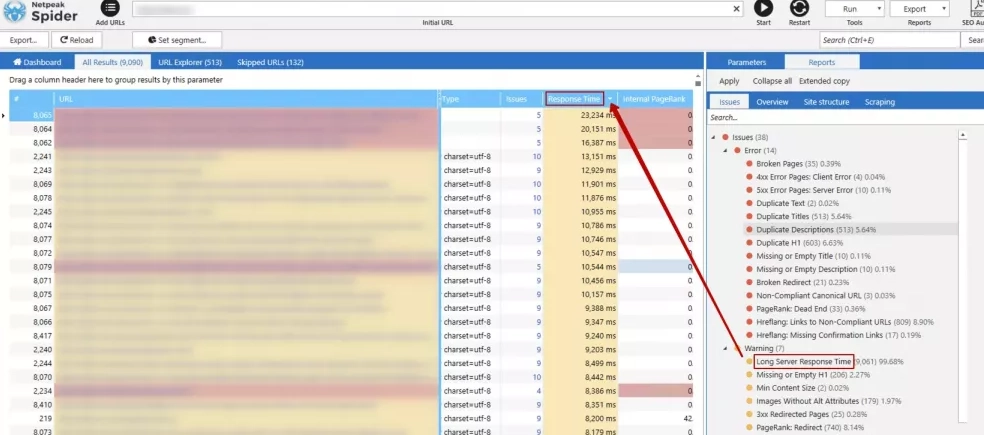Click the Reload button

pyautogui.click(x=77, y=40)
